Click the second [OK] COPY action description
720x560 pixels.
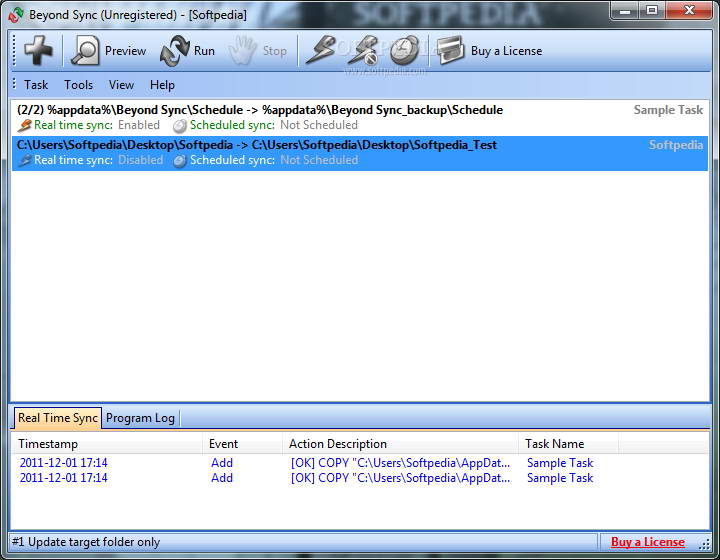coord(400,478)
